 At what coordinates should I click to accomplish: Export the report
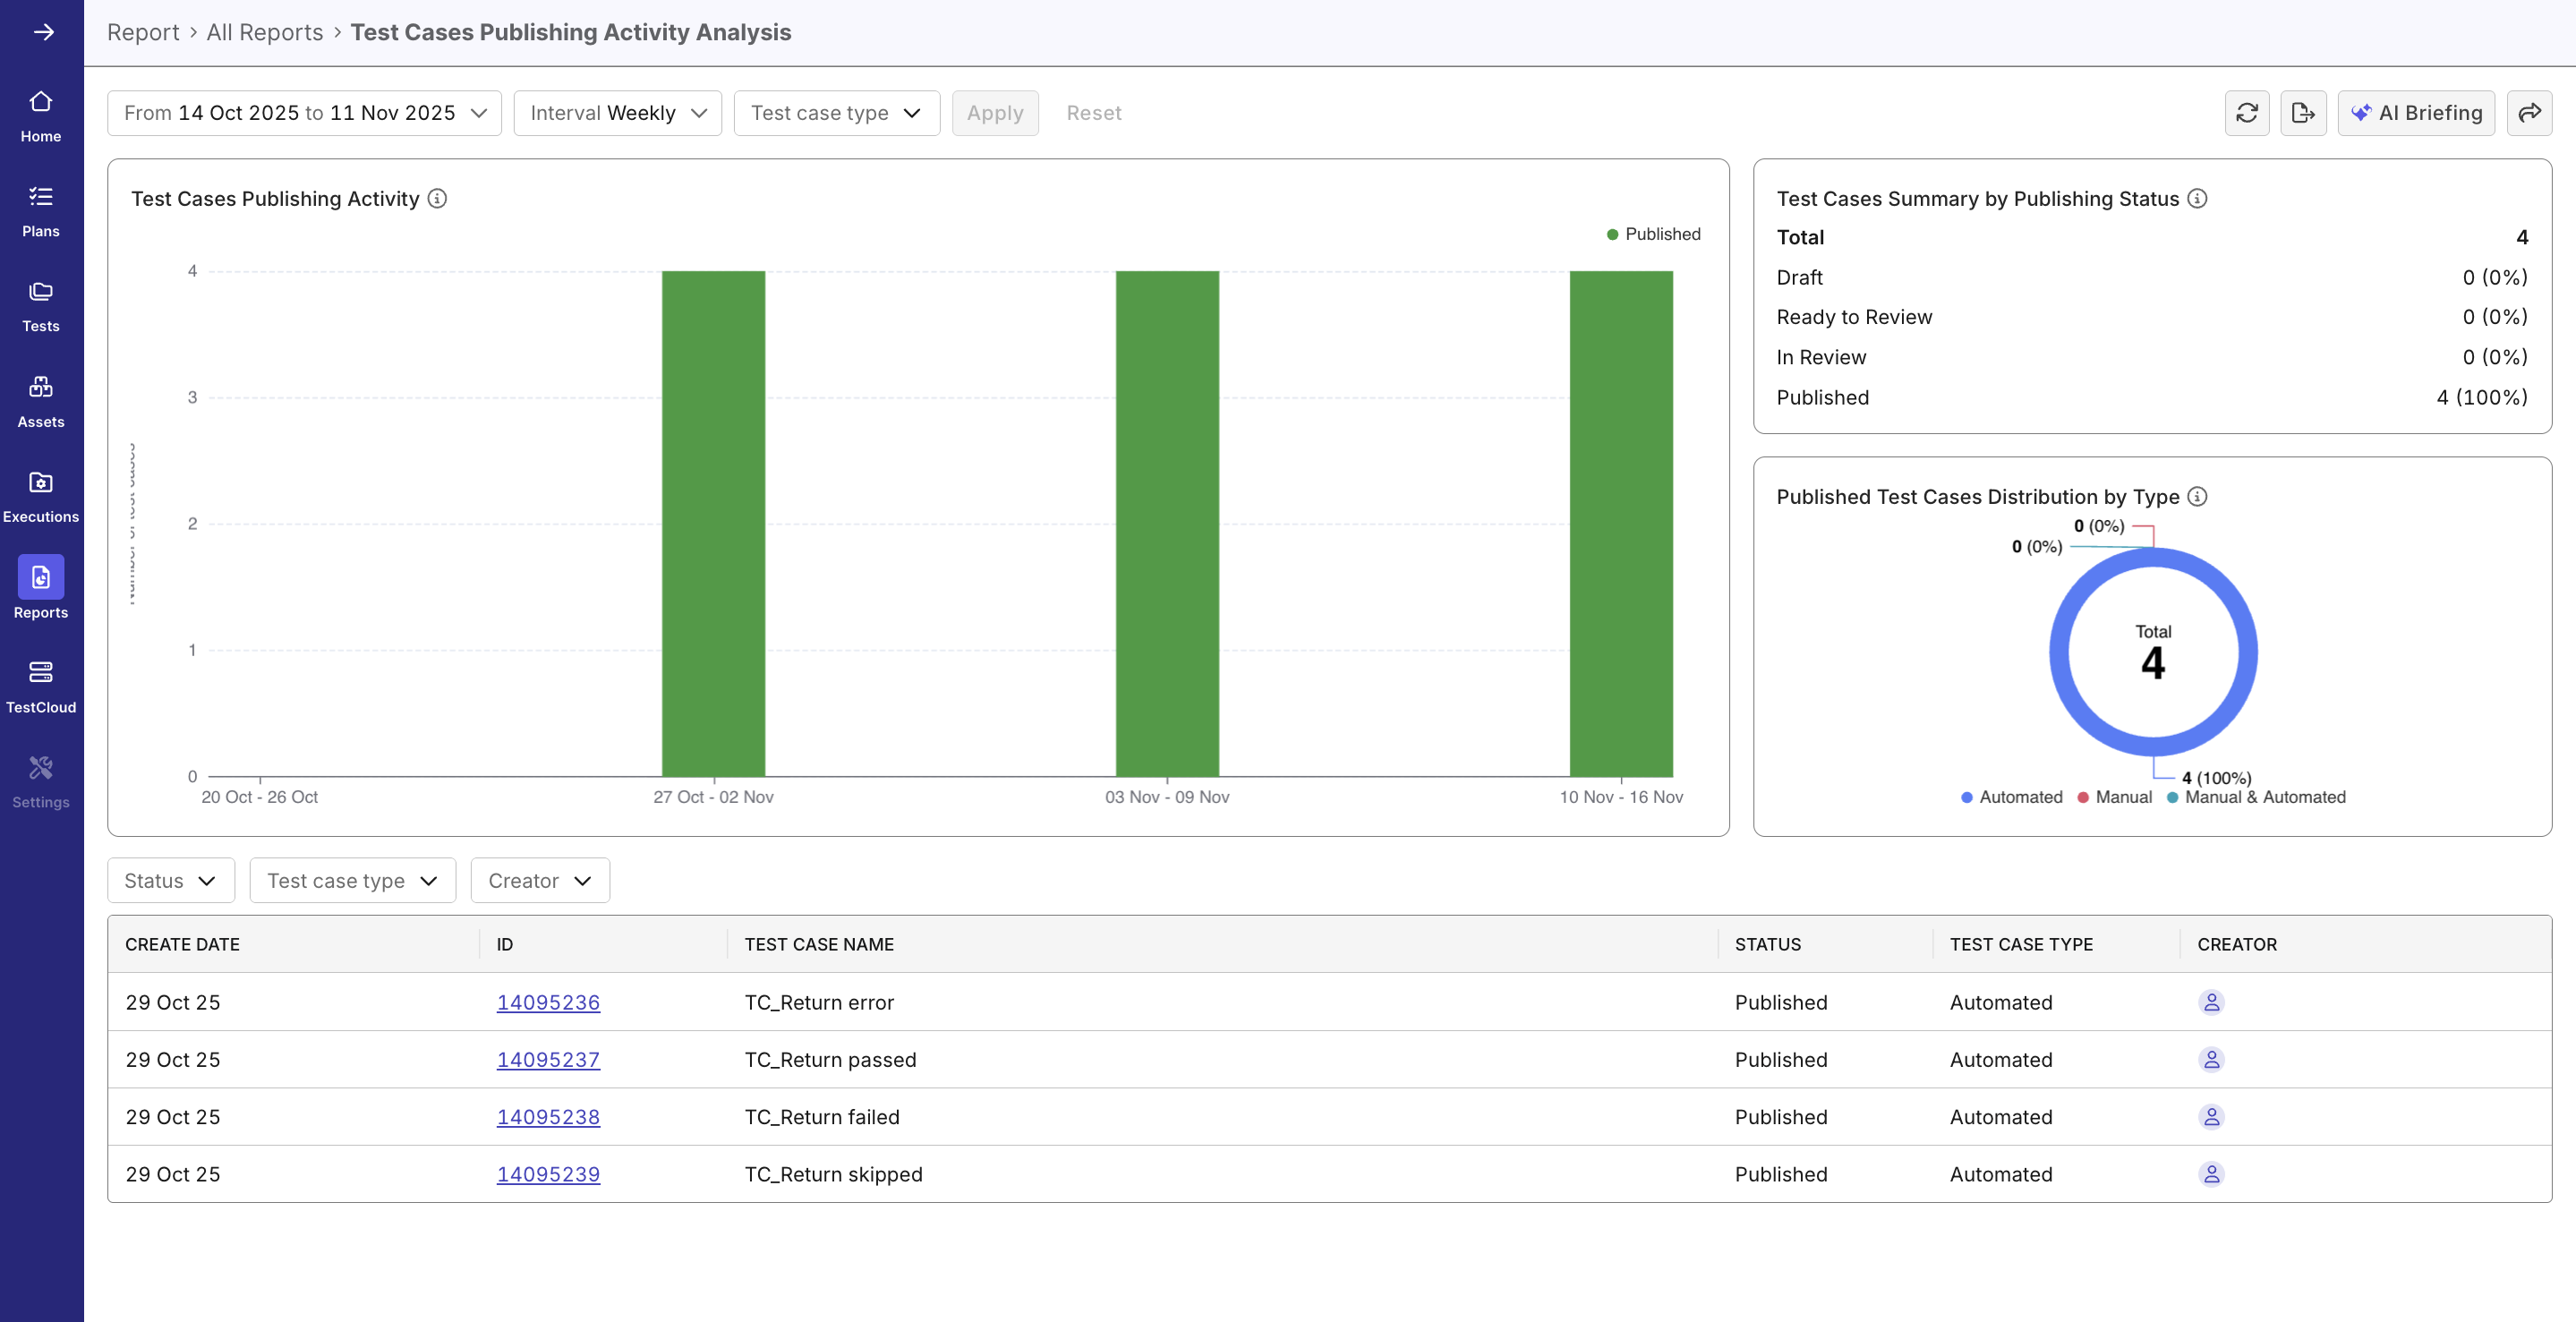[x=2303, y=113]
